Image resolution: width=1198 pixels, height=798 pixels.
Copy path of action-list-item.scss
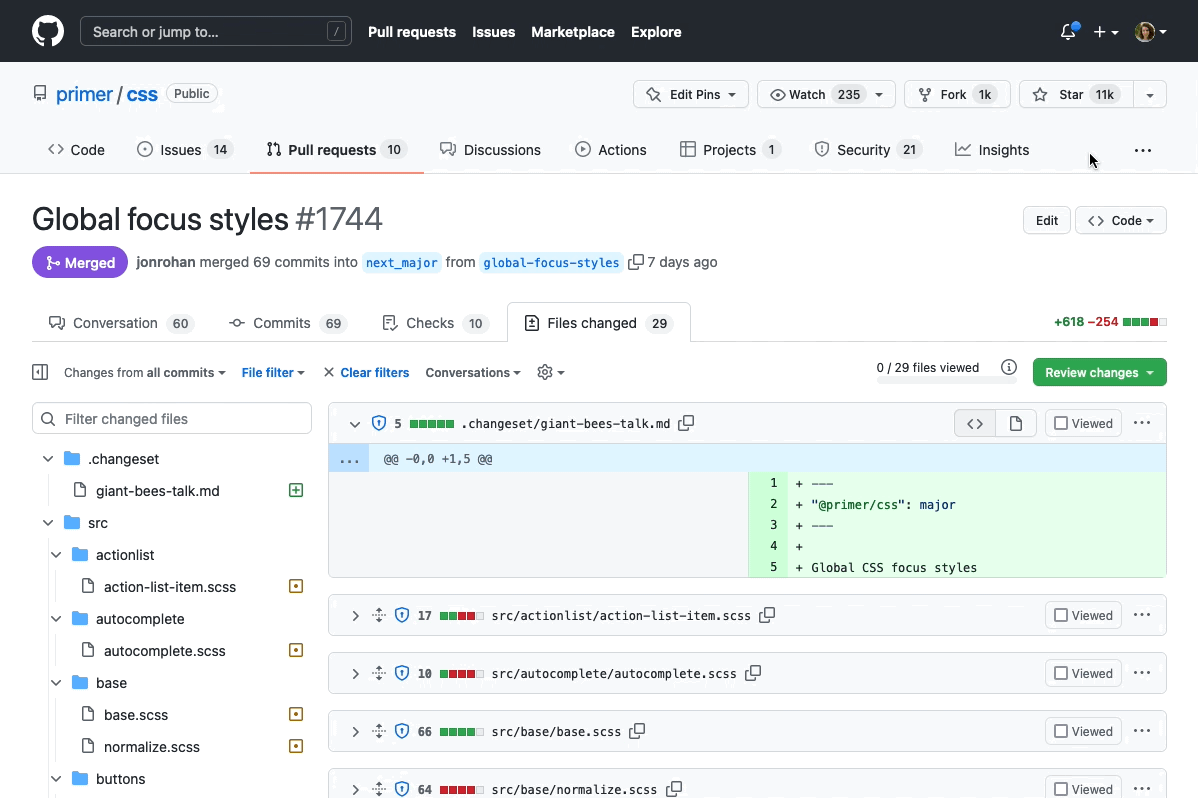(767, 615)
